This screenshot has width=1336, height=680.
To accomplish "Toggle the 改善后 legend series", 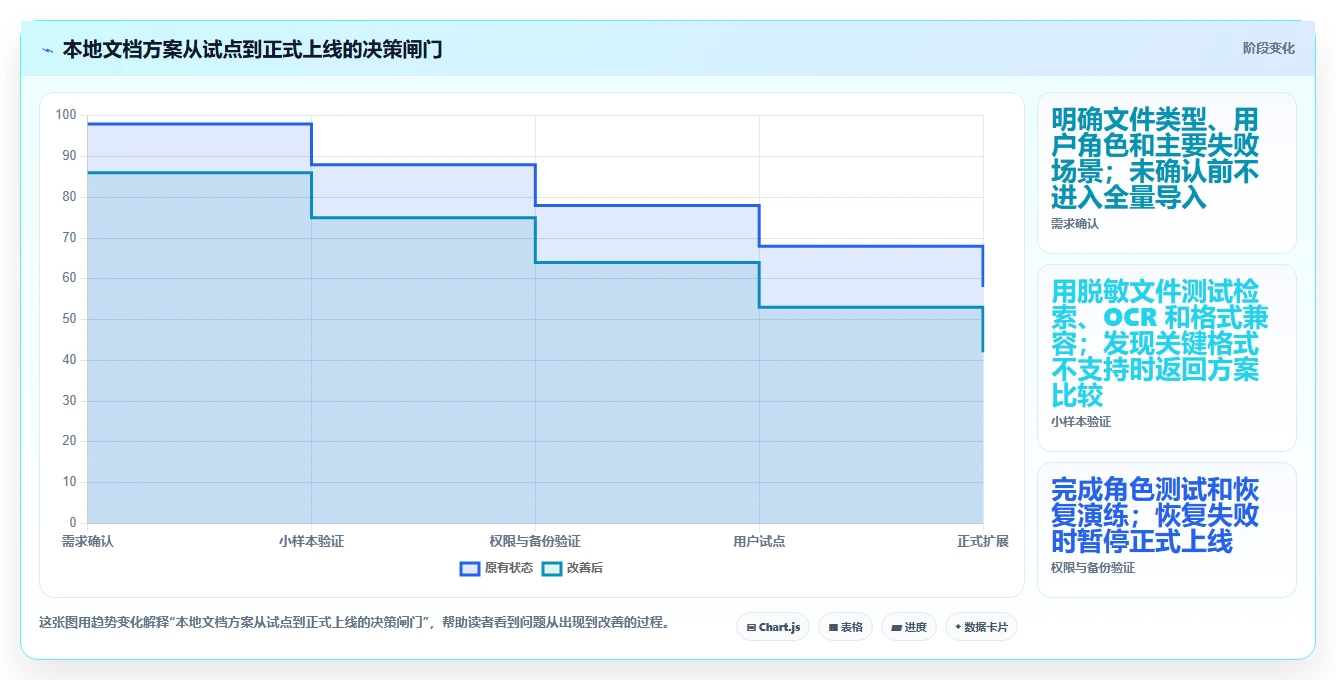I will (x=572, y=568).
